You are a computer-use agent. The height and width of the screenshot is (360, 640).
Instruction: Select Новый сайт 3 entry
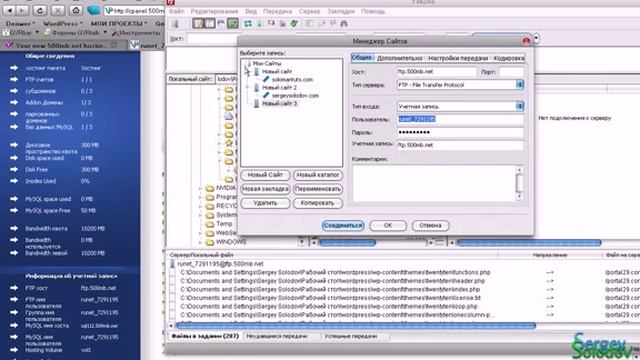pos(280,104)
